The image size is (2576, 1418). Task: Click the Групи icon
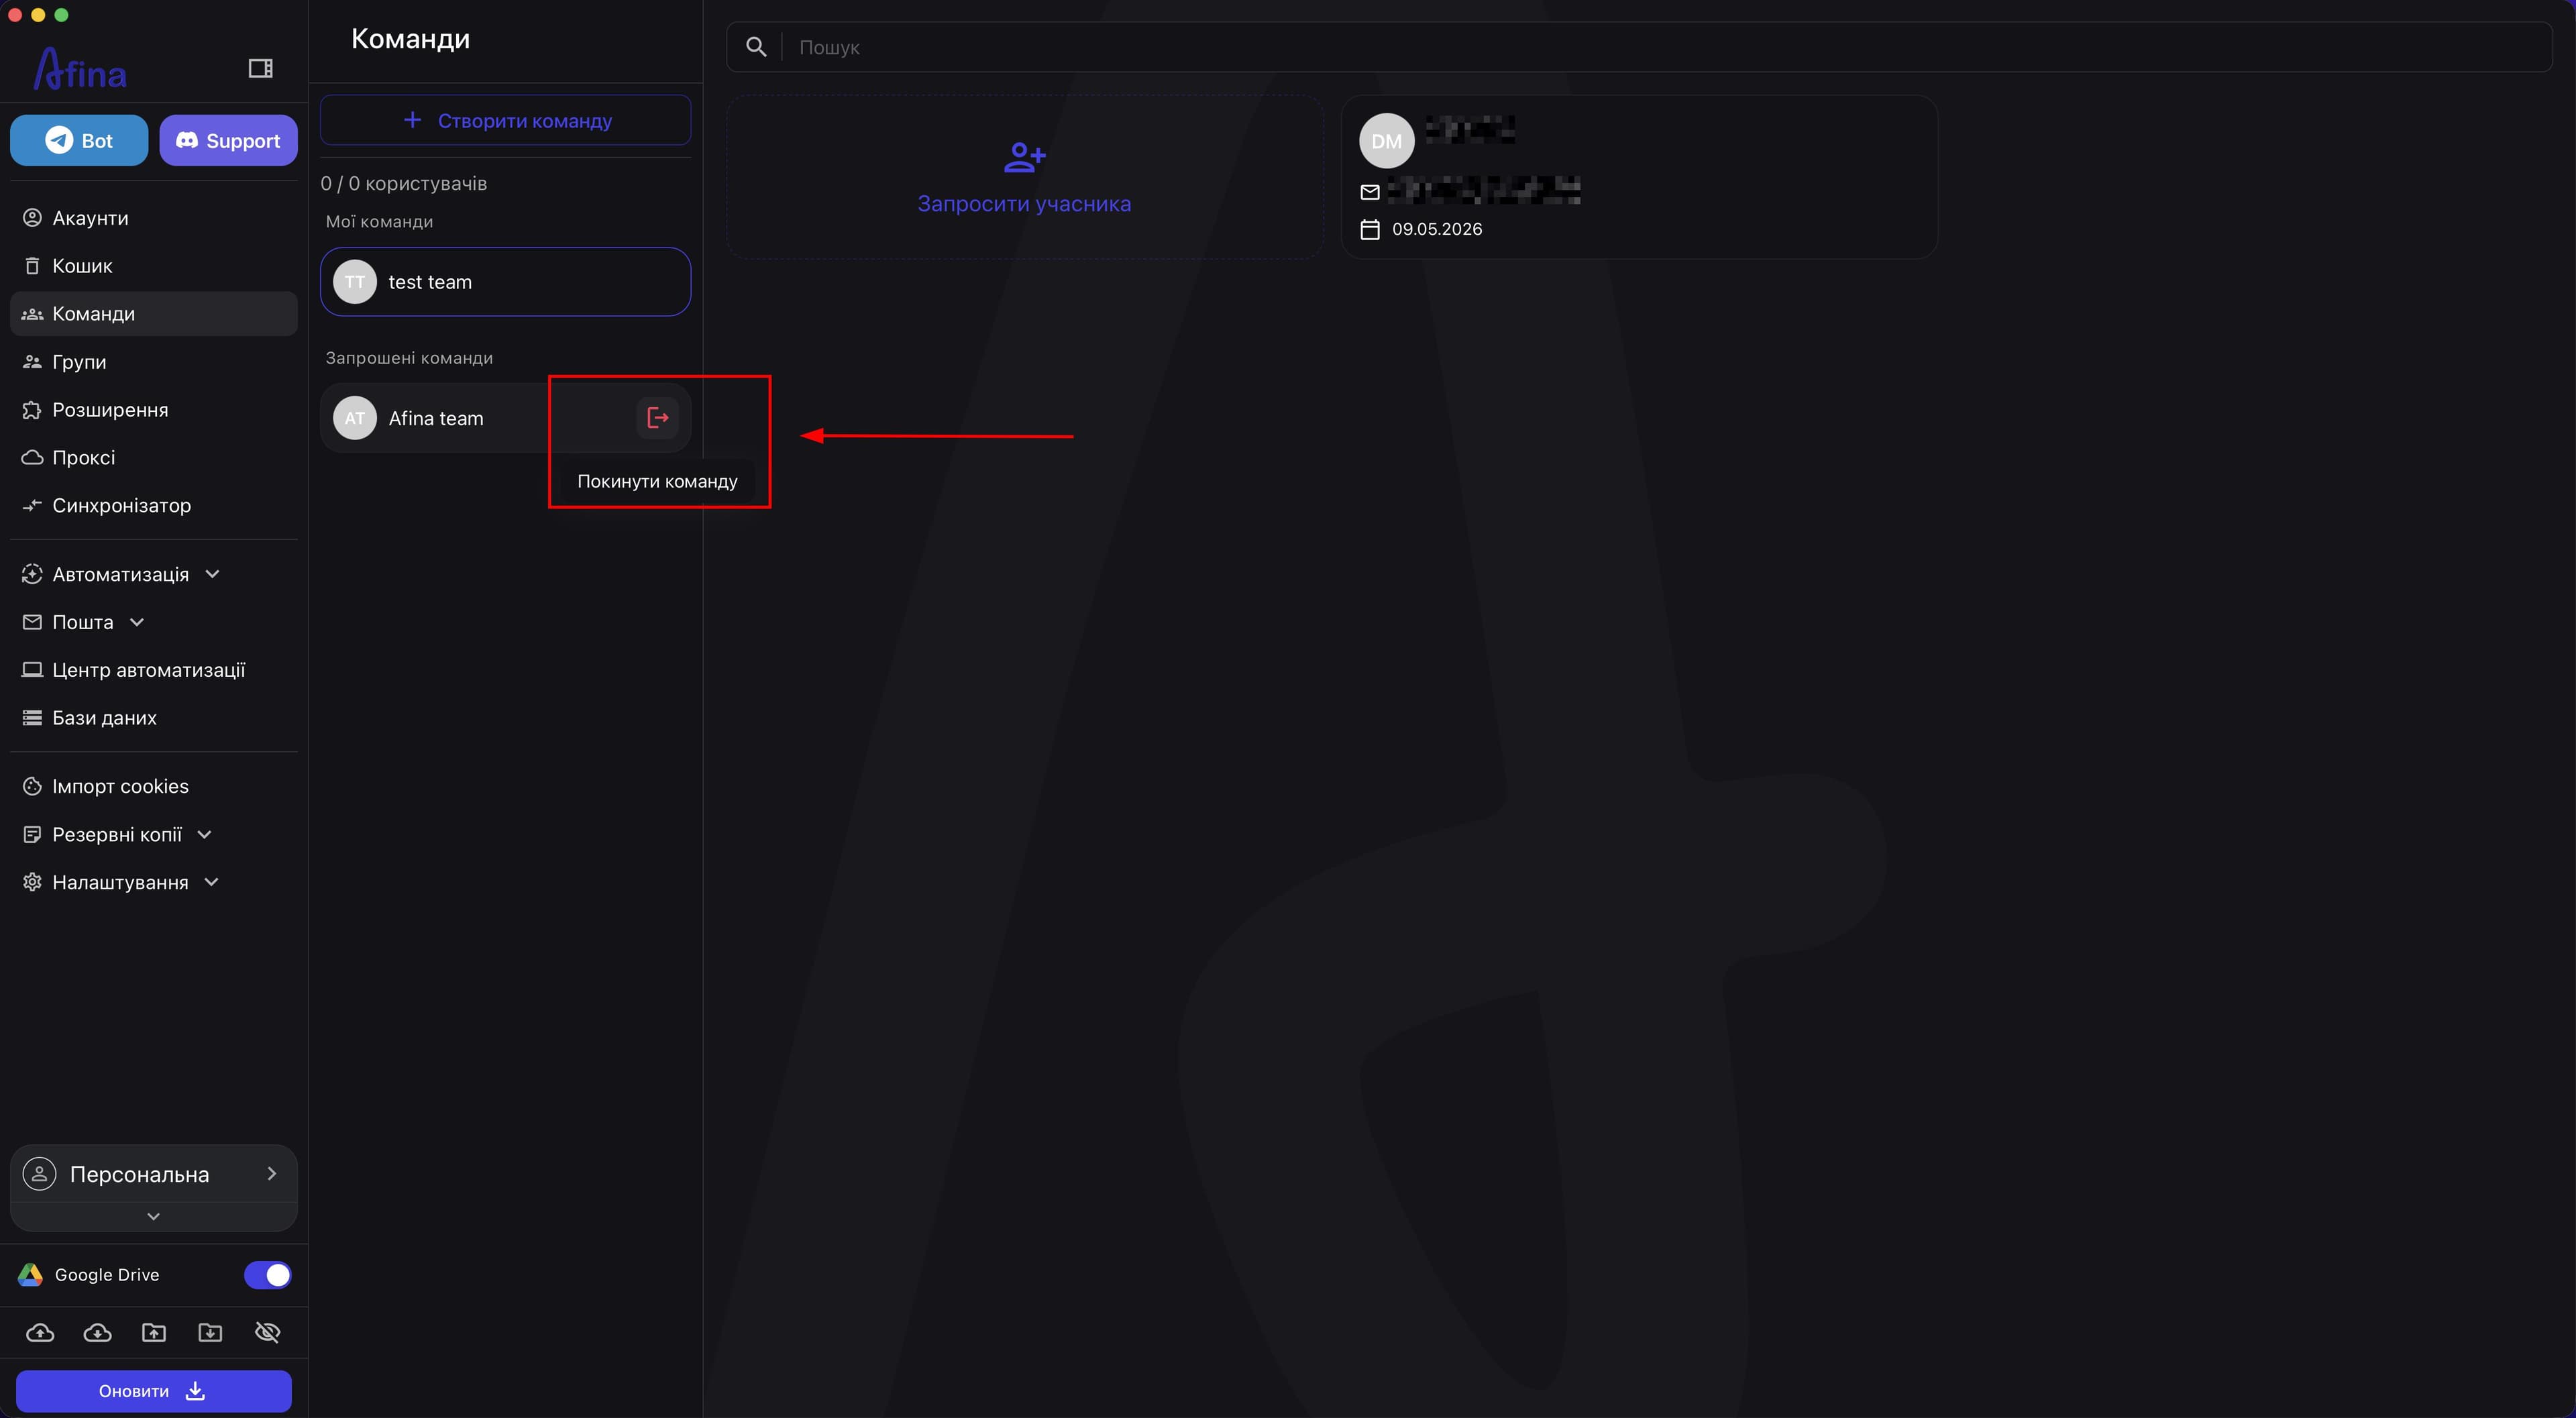(32, 362)
